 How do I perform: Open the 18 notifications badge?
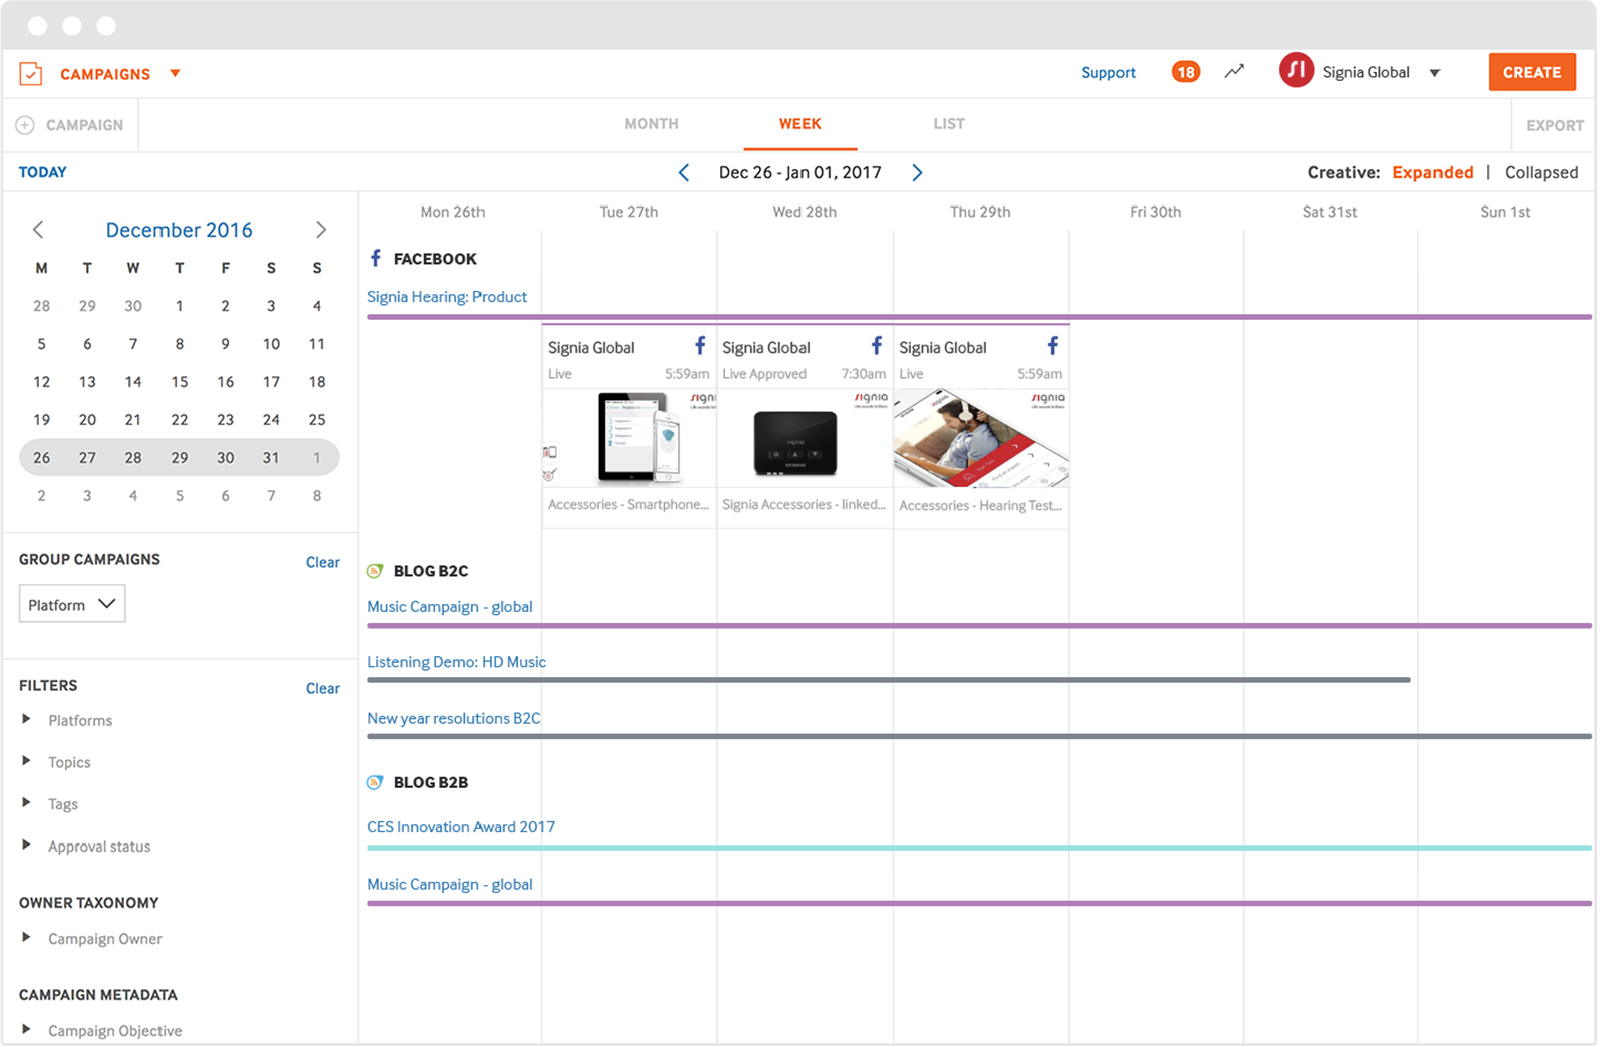tap(1185, 72)
